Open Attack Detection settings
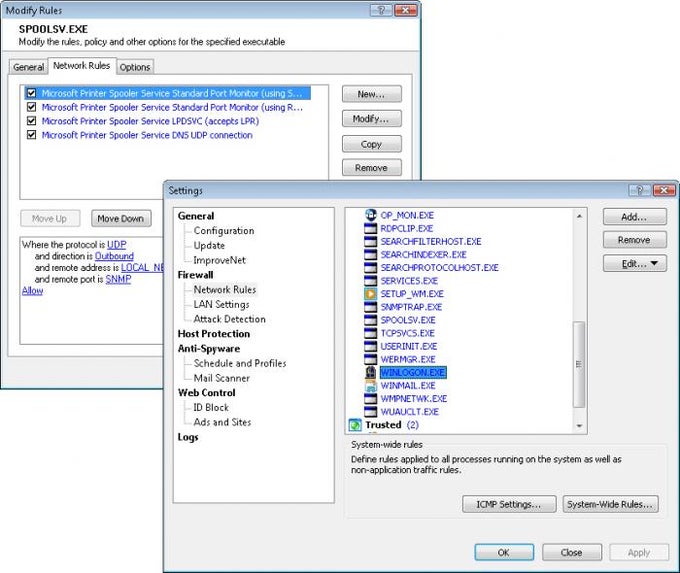Image resolution: width=680 pixels, height=573 pixels. tap(229, 319)
